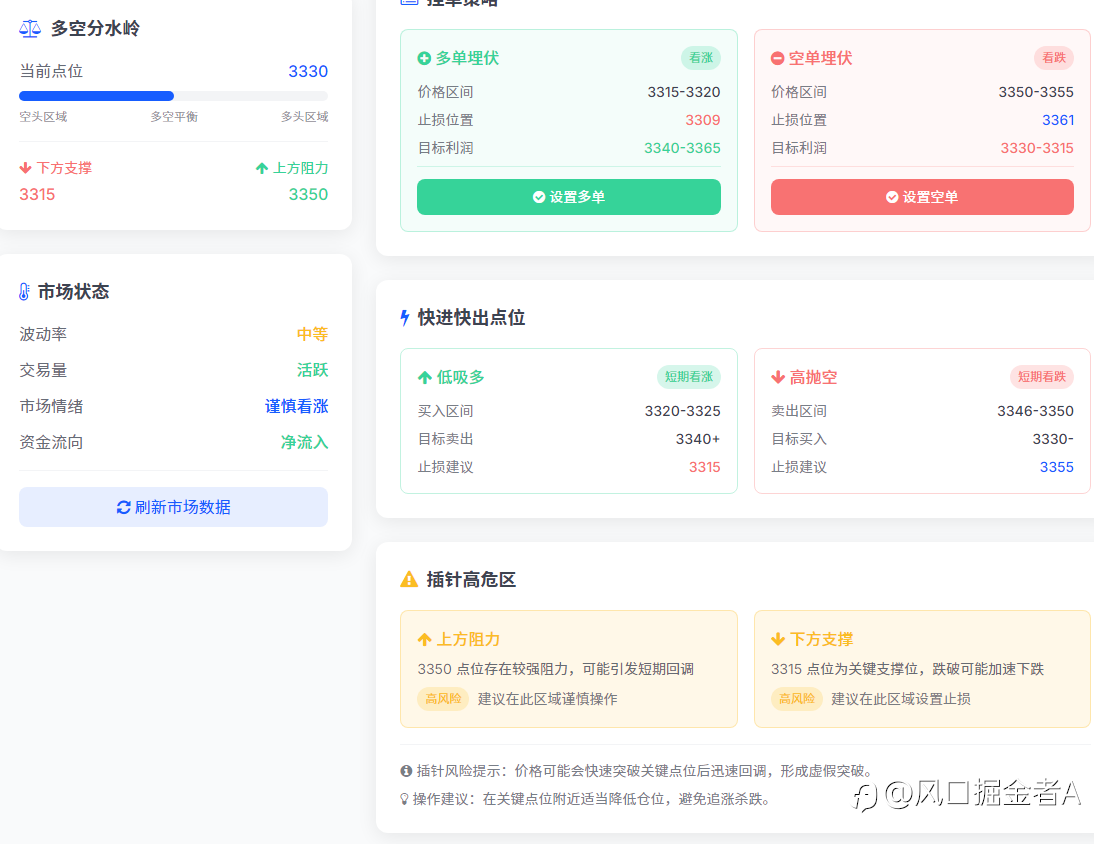
Task: Click the orange up arrow in 上方阻力 risk card
Action: click(x=424, y=640)
